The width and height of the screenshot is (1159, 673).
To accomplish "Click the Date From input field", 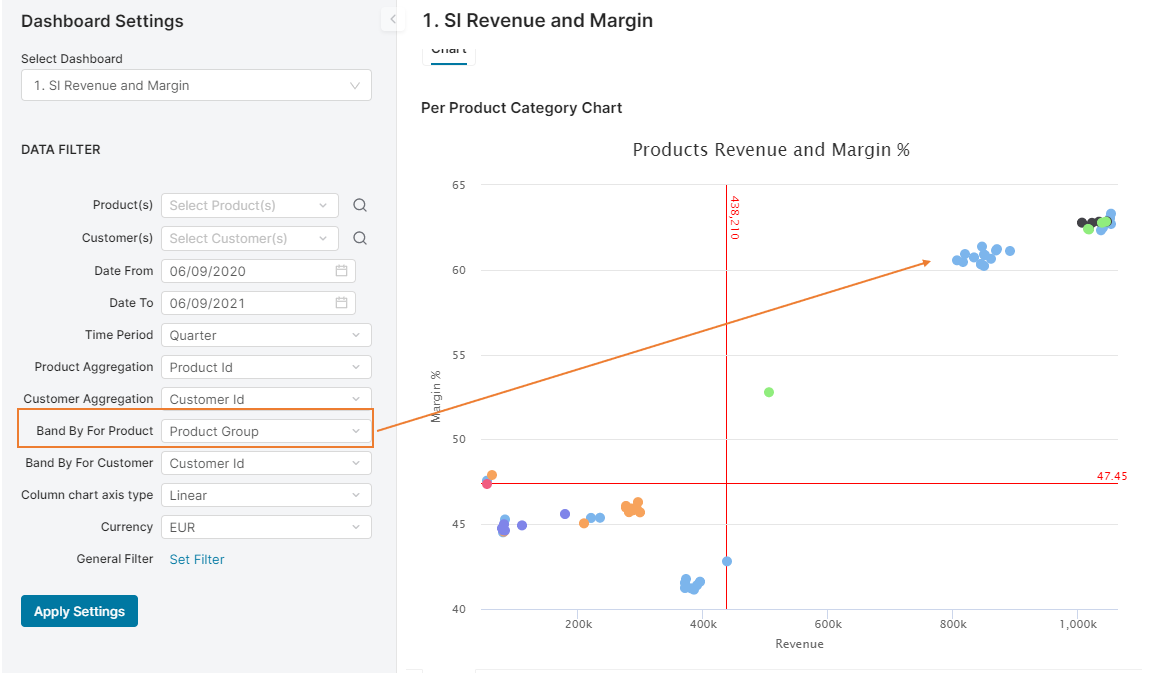I will [x=248, y=271].
